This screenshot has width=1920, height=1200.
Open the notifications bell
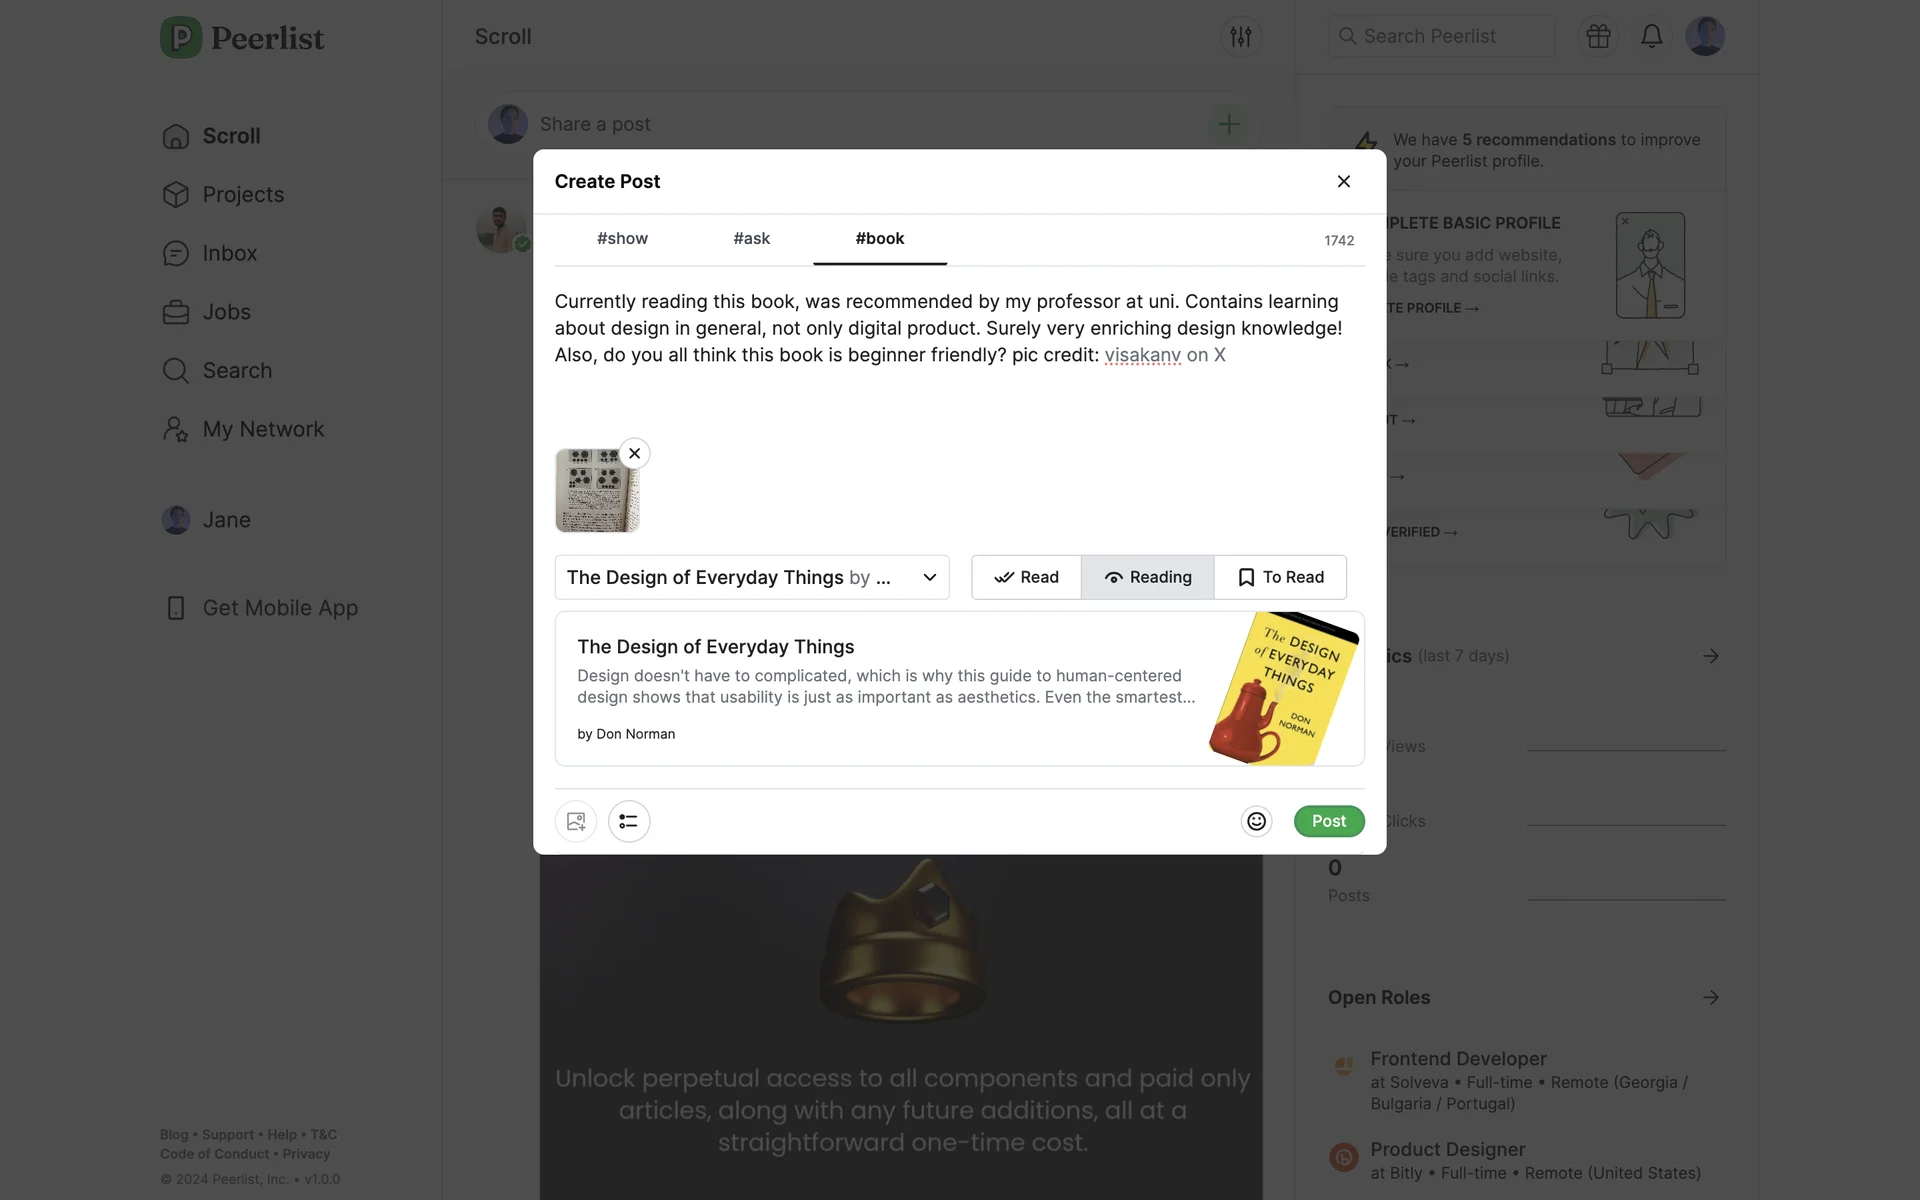click(1651, 36)
